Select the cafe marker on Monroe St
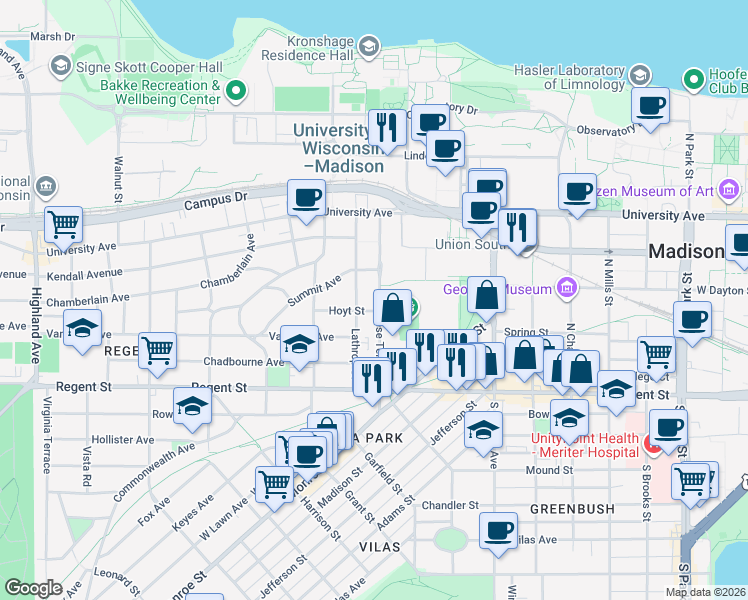 coord(308,454)
